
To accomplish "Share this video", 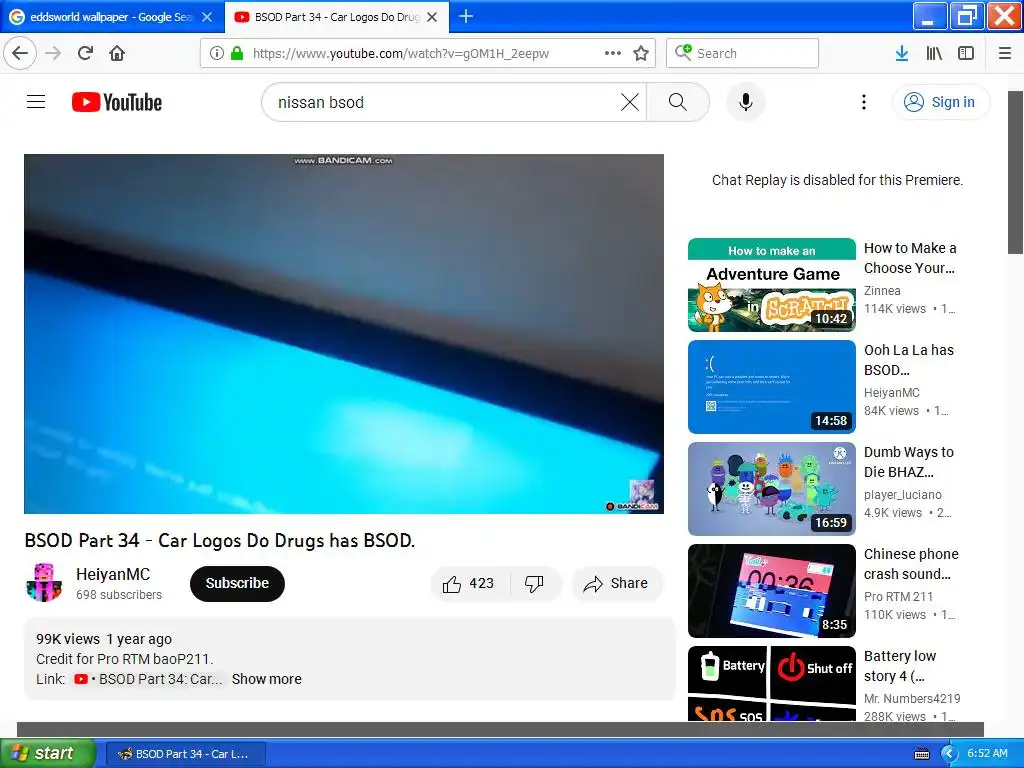I will coord(616,583).
